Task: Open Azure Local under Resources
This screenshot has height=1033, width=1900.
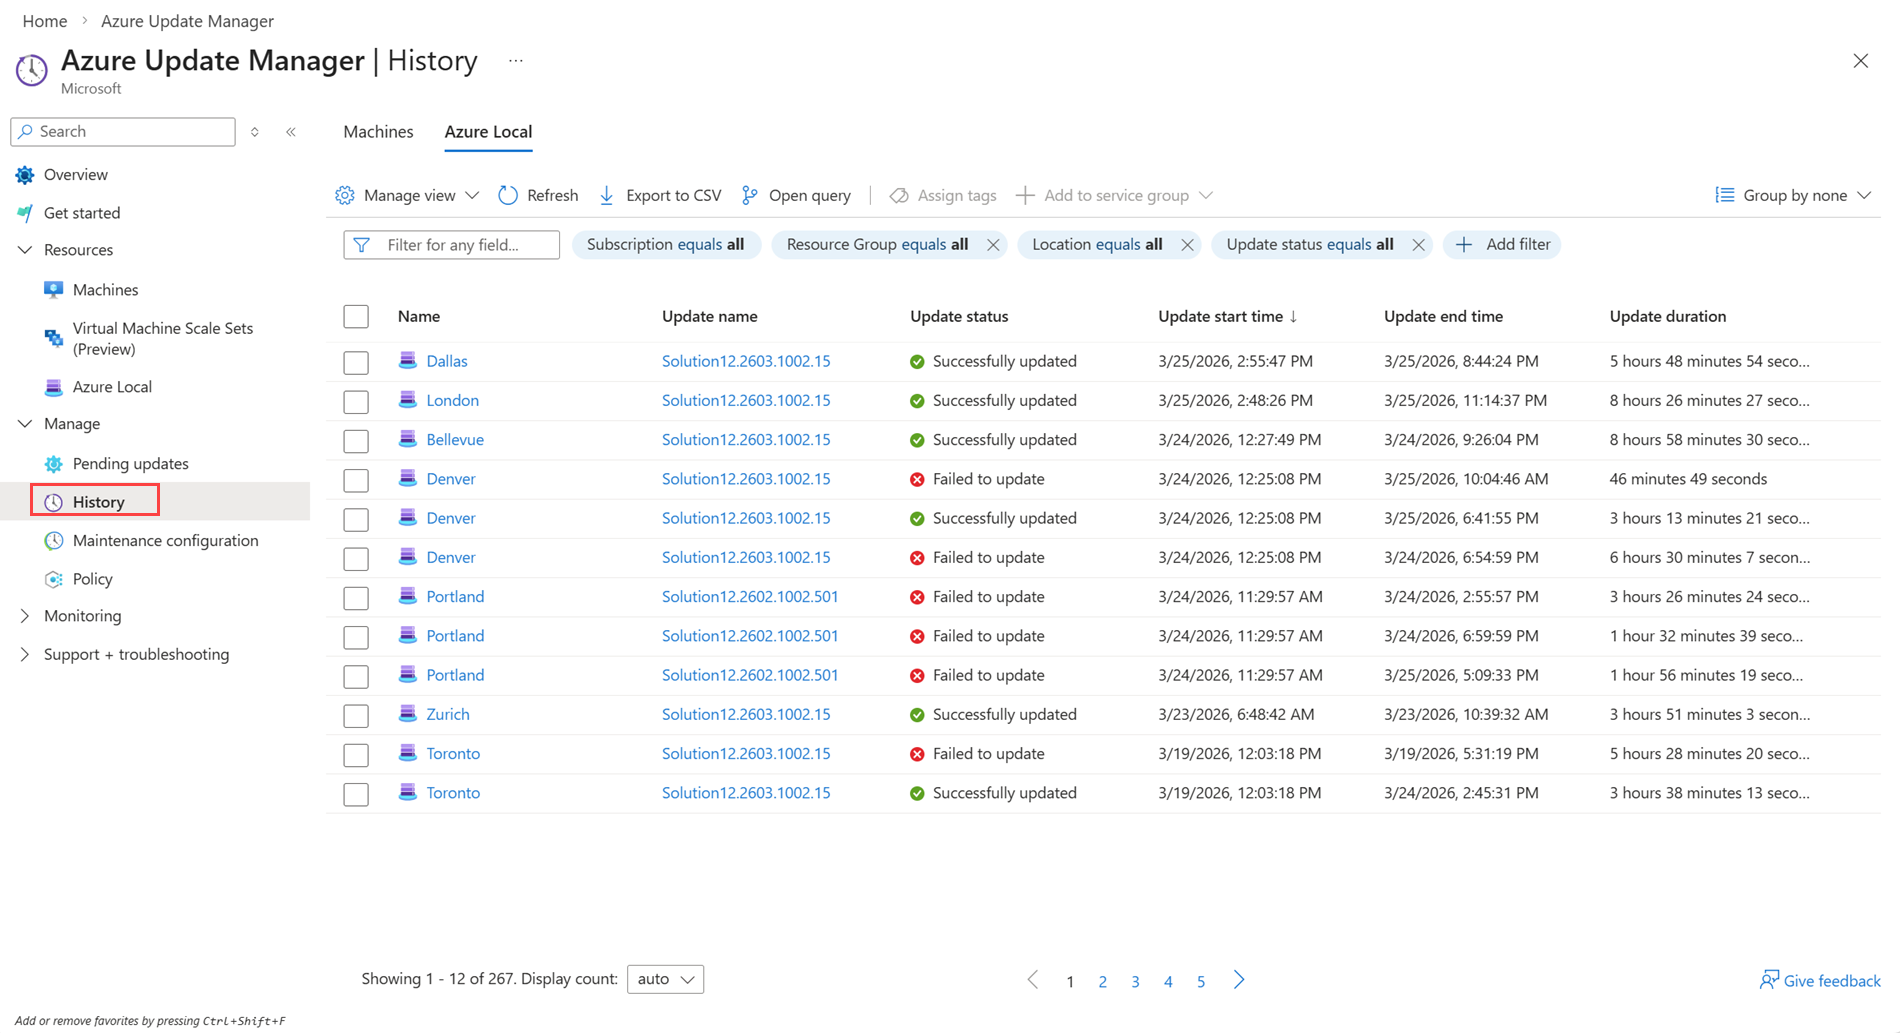Action: tap(112, 386)
